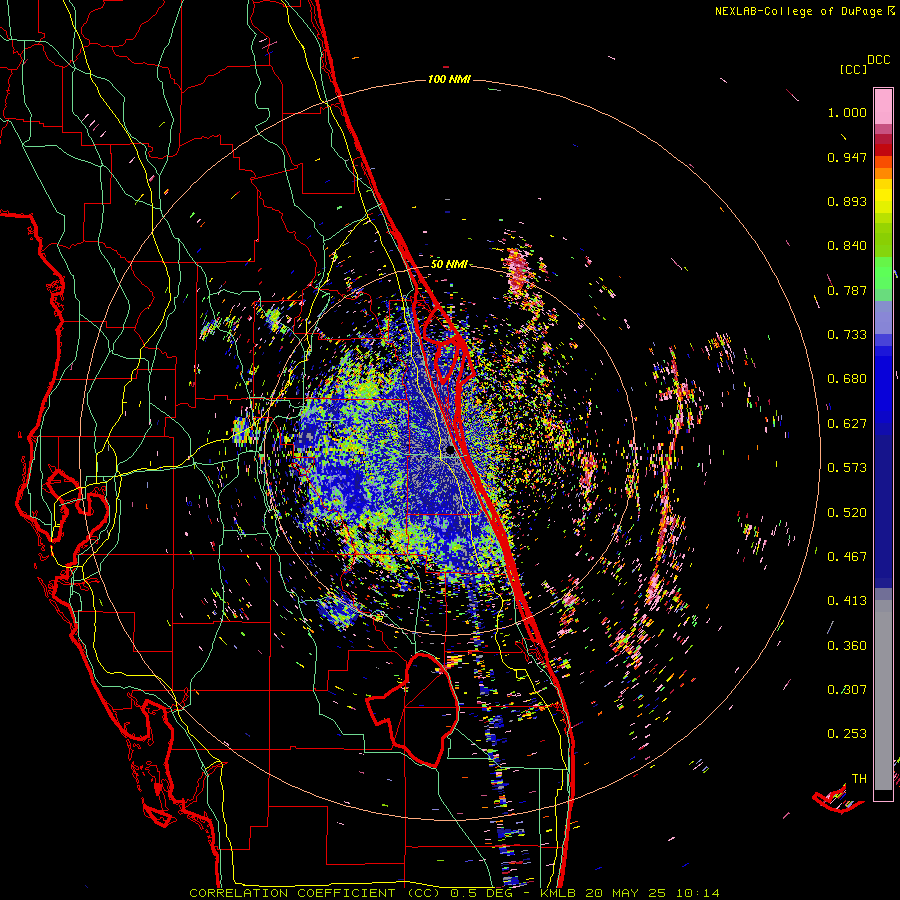Click the 50 NMI range ring label

(x=449, y=264)
